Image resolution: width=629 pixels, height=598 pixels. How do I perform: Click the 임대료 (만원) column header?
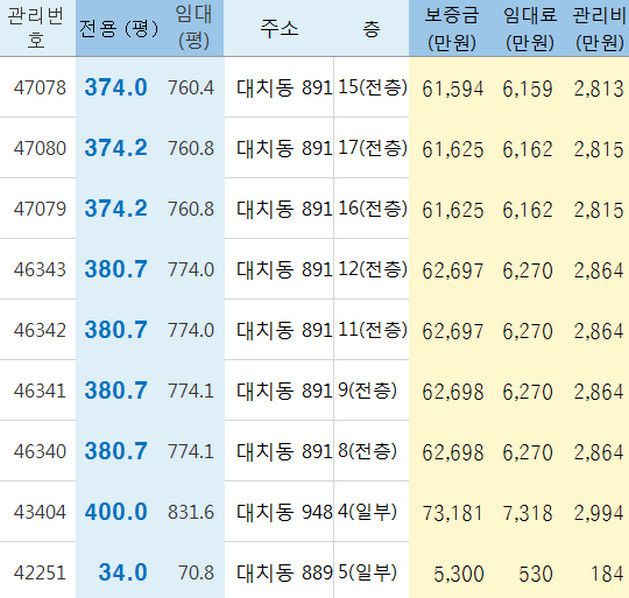(x=530, y=28)
